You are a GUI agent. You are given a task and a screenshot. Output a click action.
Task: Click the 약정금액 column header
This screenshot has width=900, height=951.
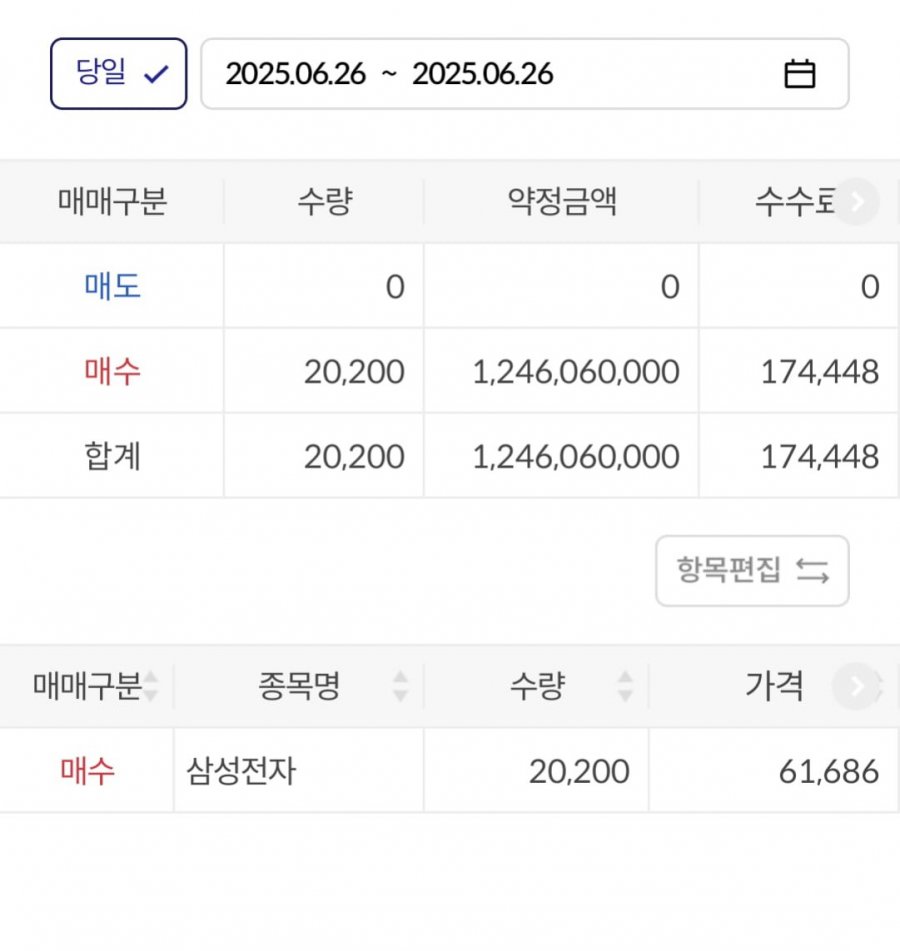(562, 202)
